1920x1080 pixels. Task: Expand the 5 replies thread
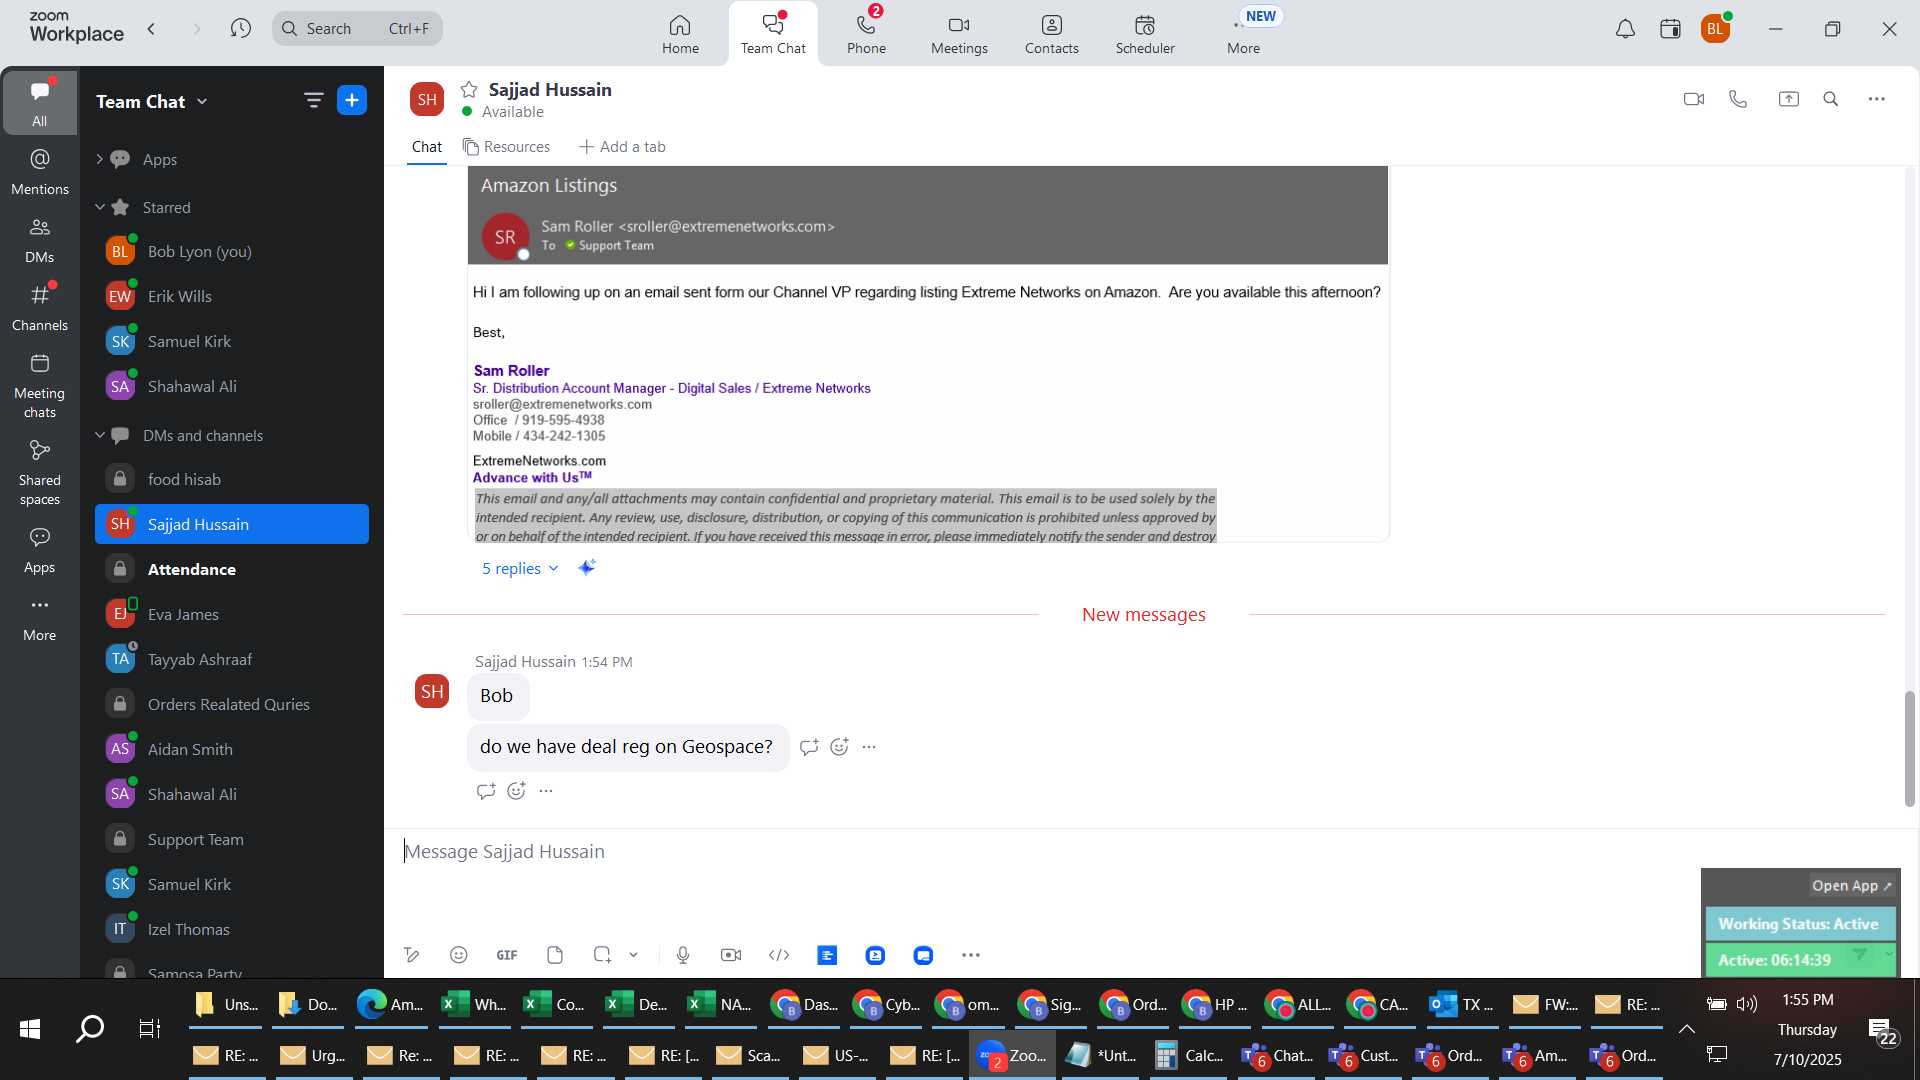(520, 568)
